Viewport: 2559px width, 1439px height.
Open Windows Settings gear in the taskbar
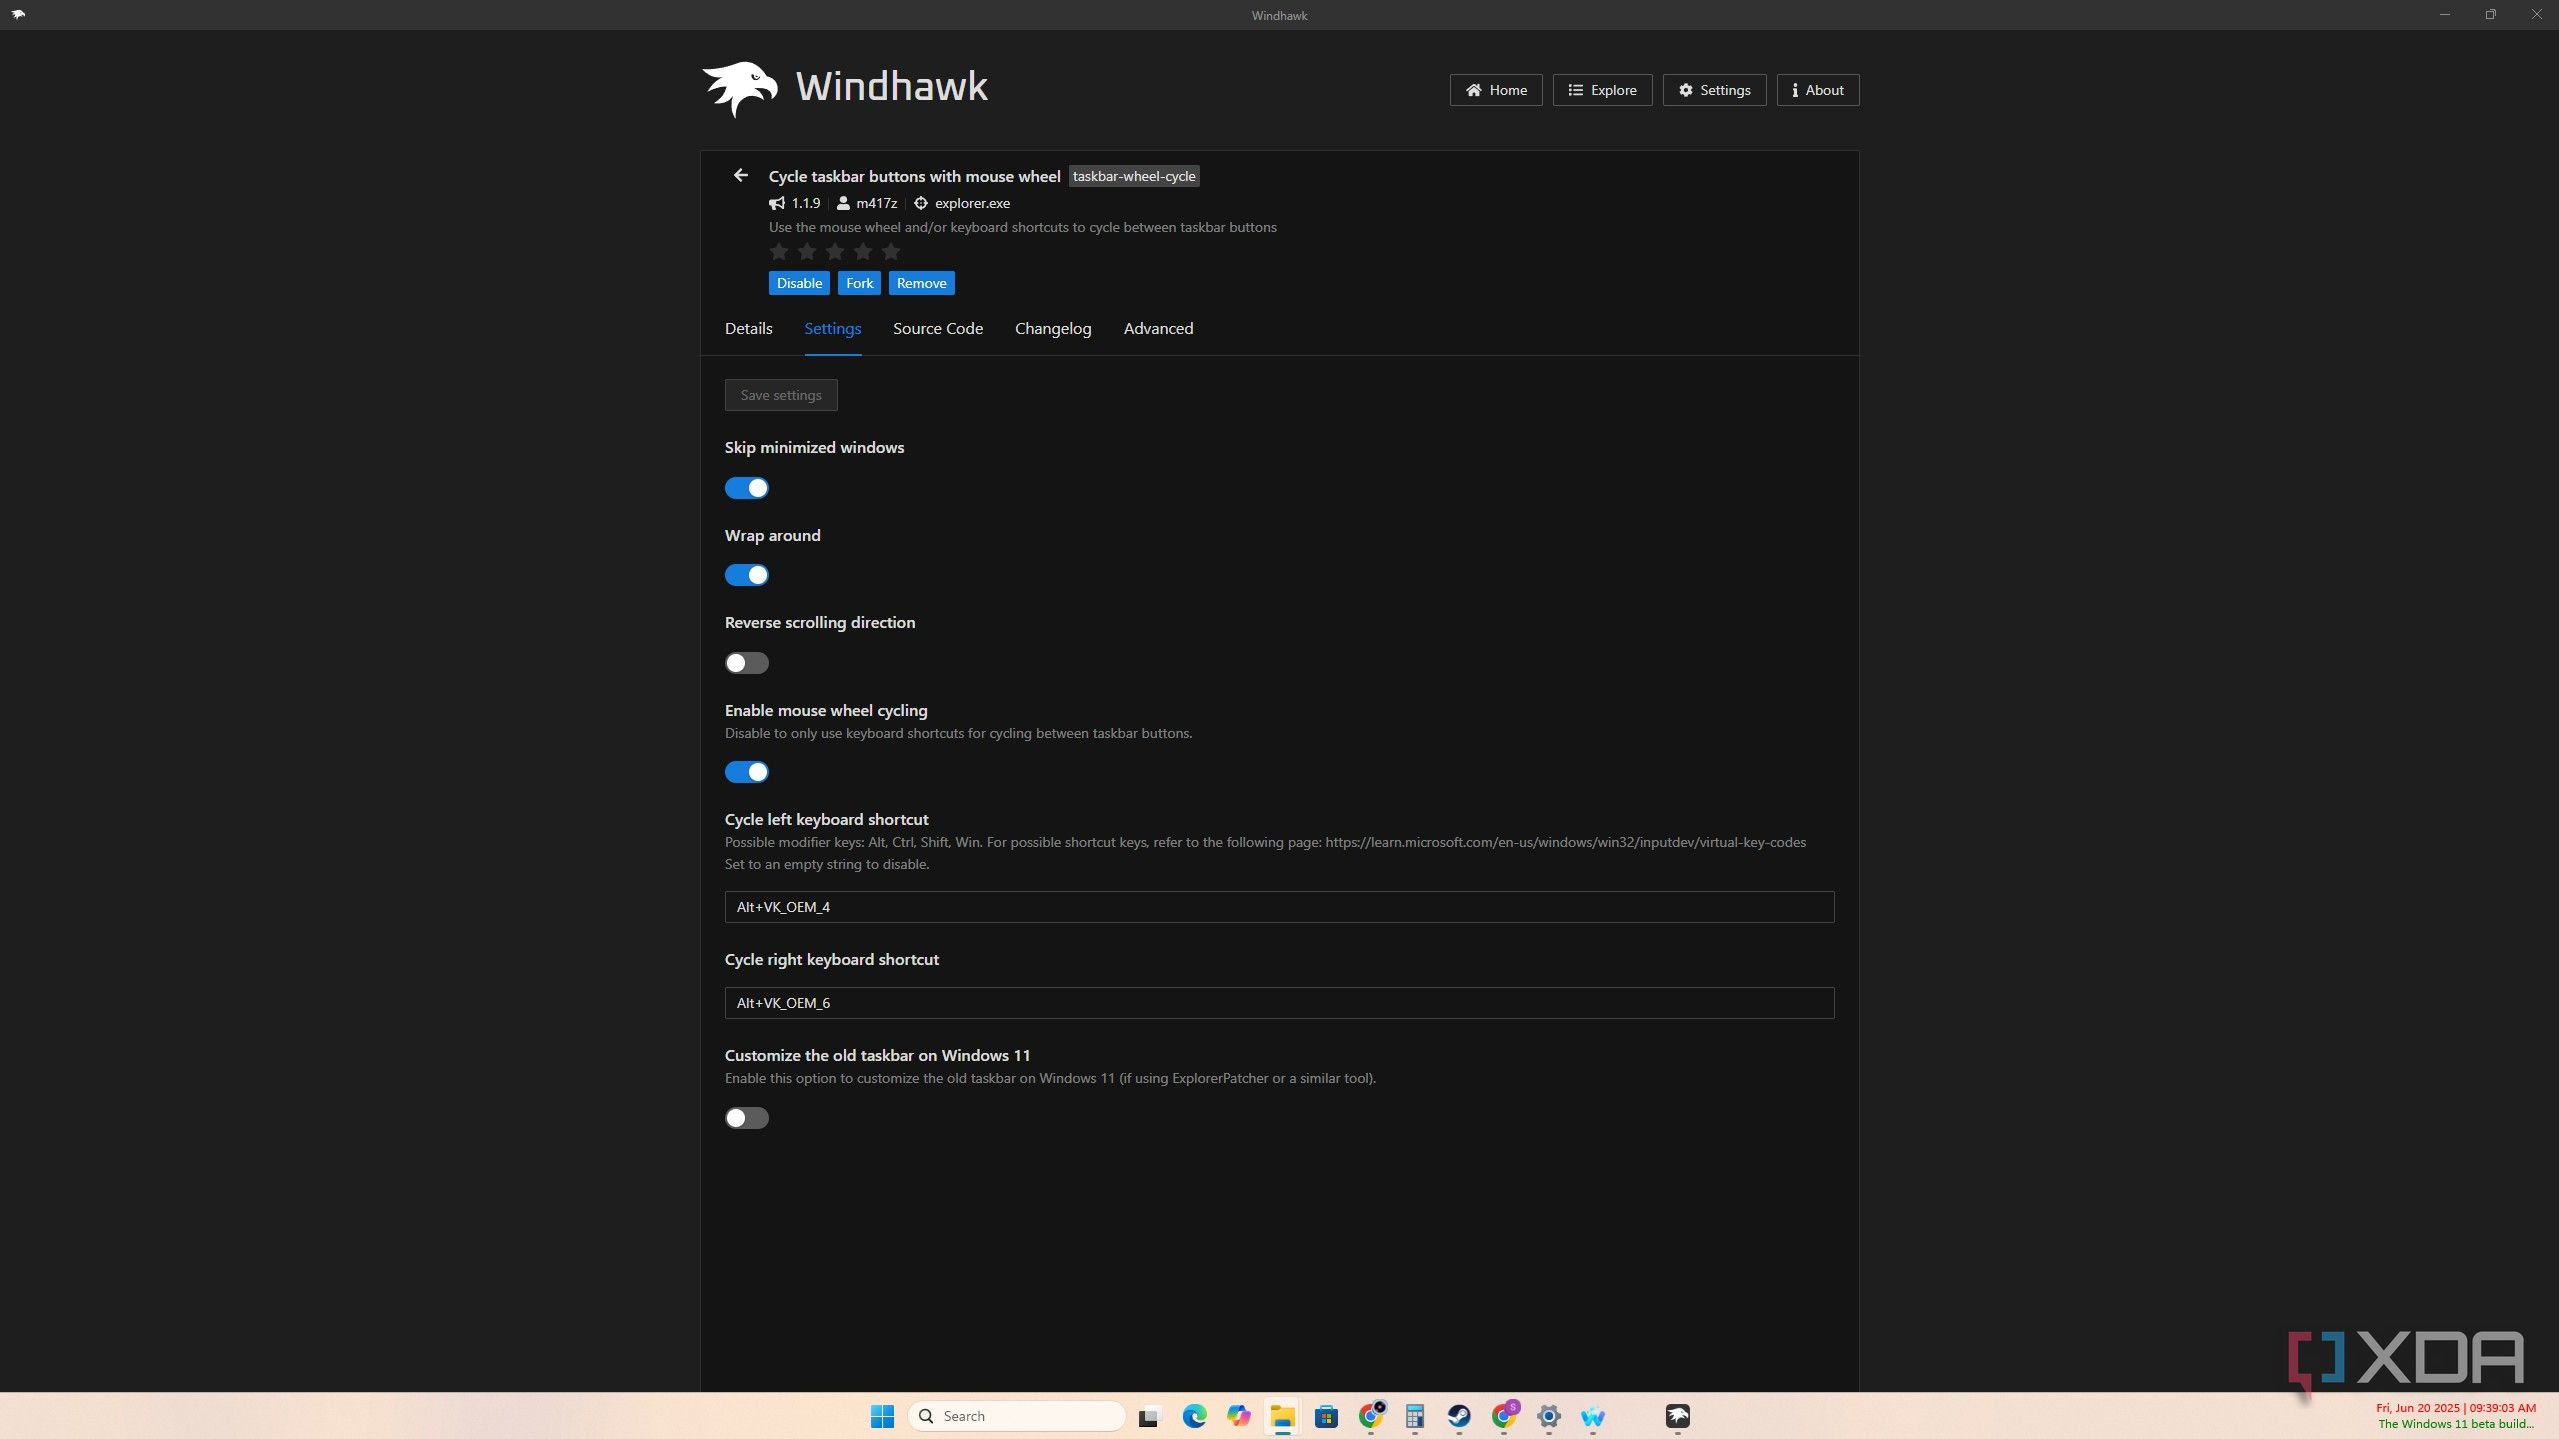1548,1416
